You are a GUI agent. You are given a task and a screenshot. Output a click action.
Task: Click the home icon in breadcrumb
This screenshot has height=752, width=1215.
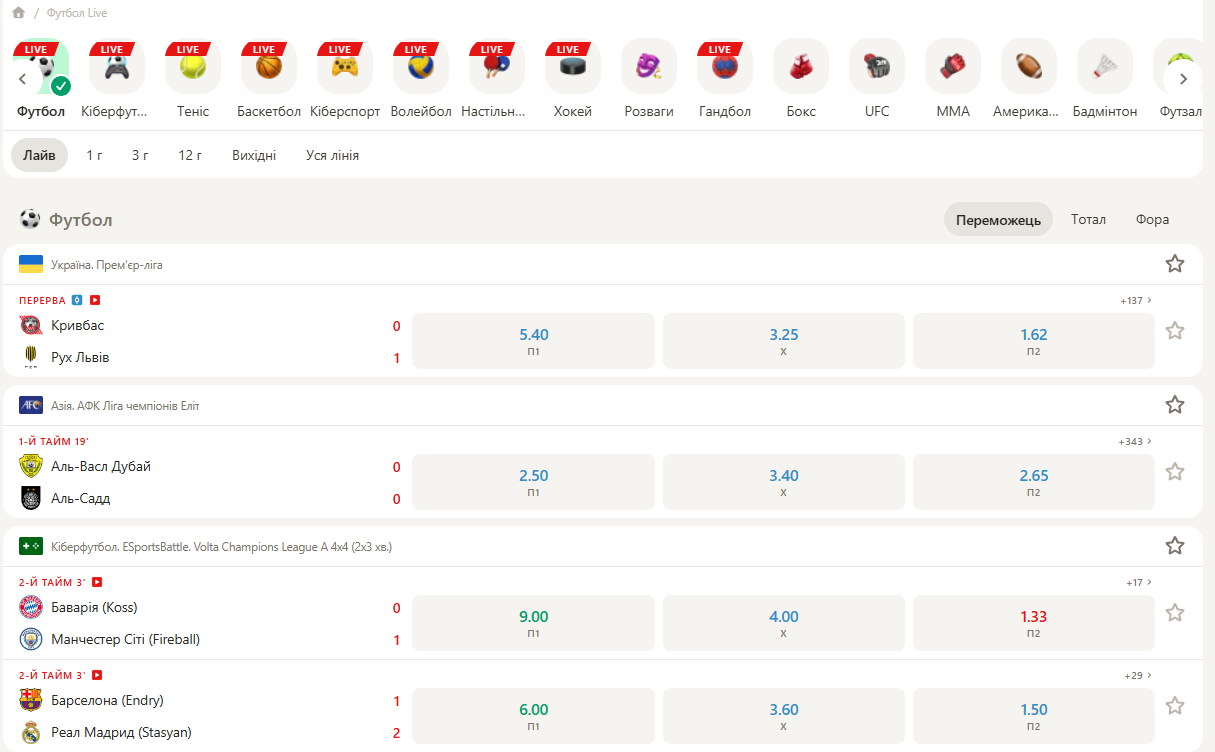coord(18,13)
